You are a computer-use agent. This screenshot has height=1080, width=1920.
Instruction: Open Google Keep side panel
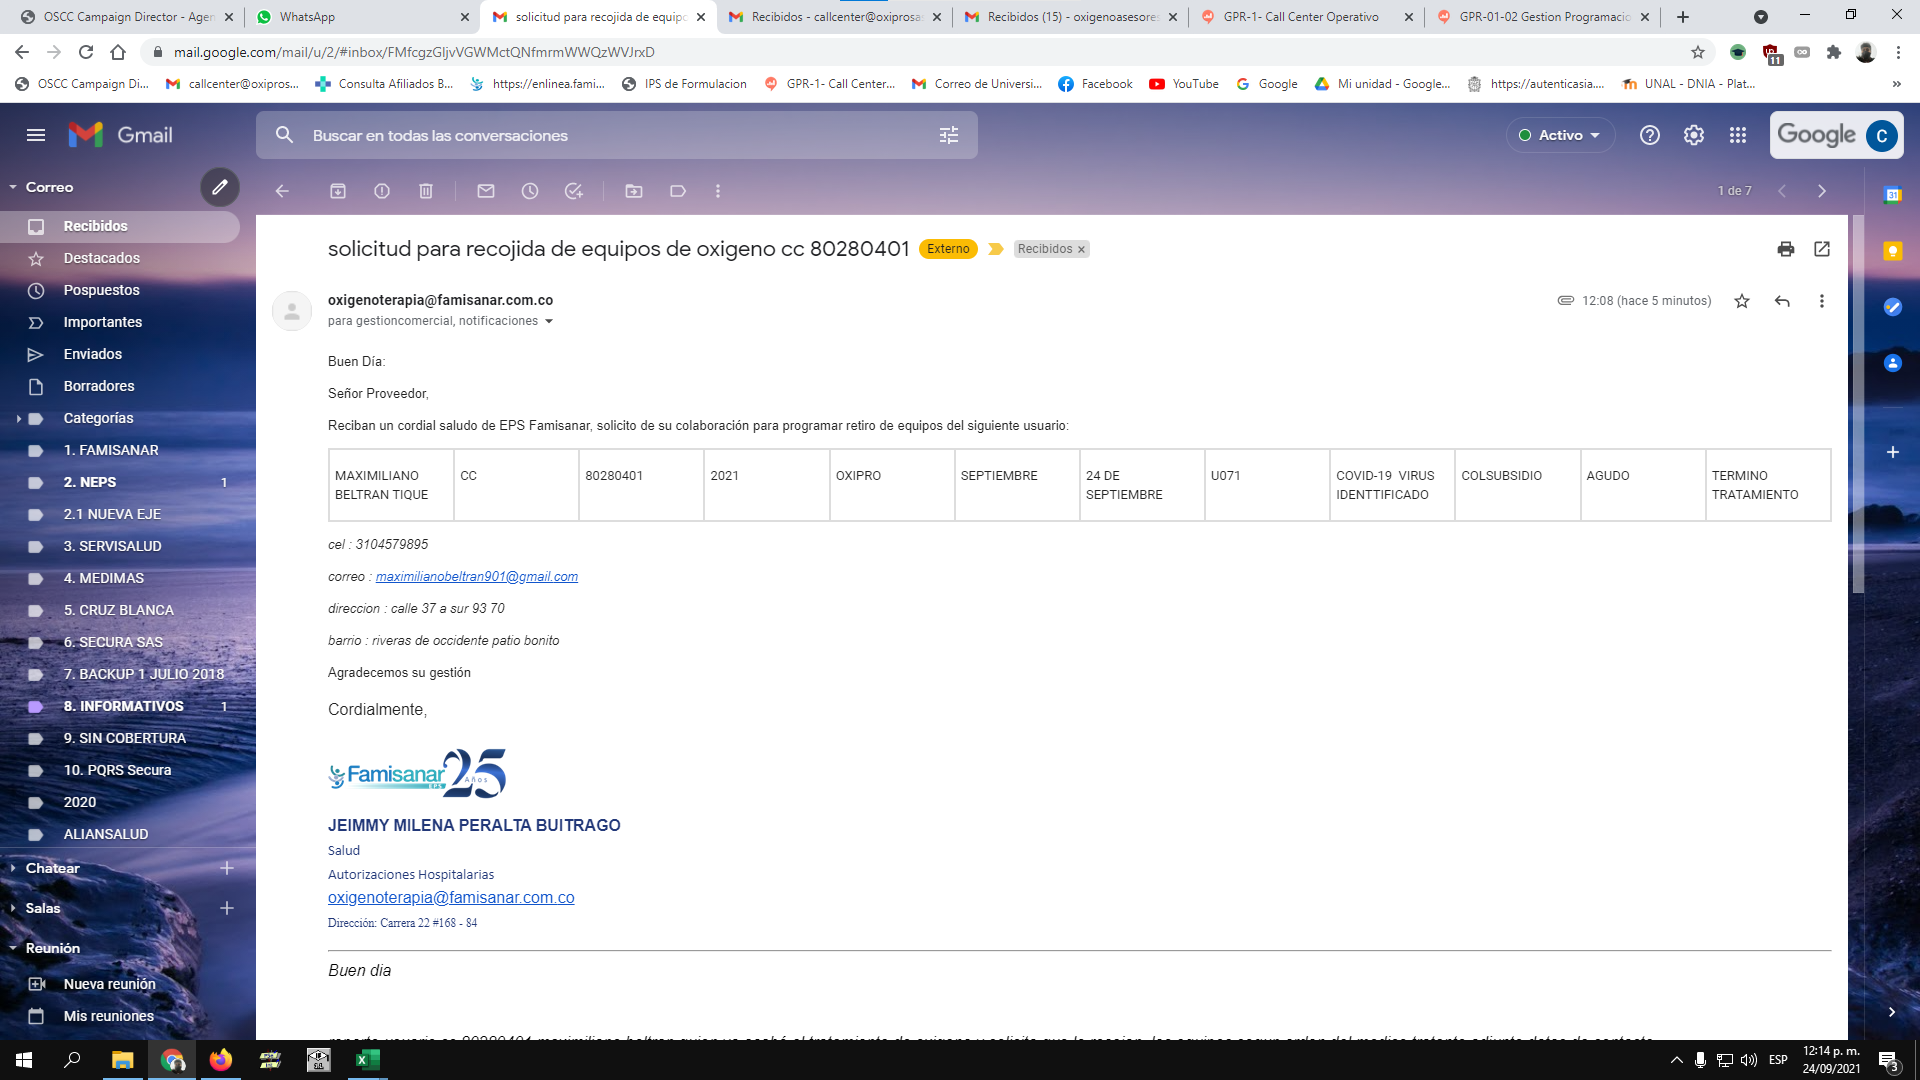point(1893,251)
